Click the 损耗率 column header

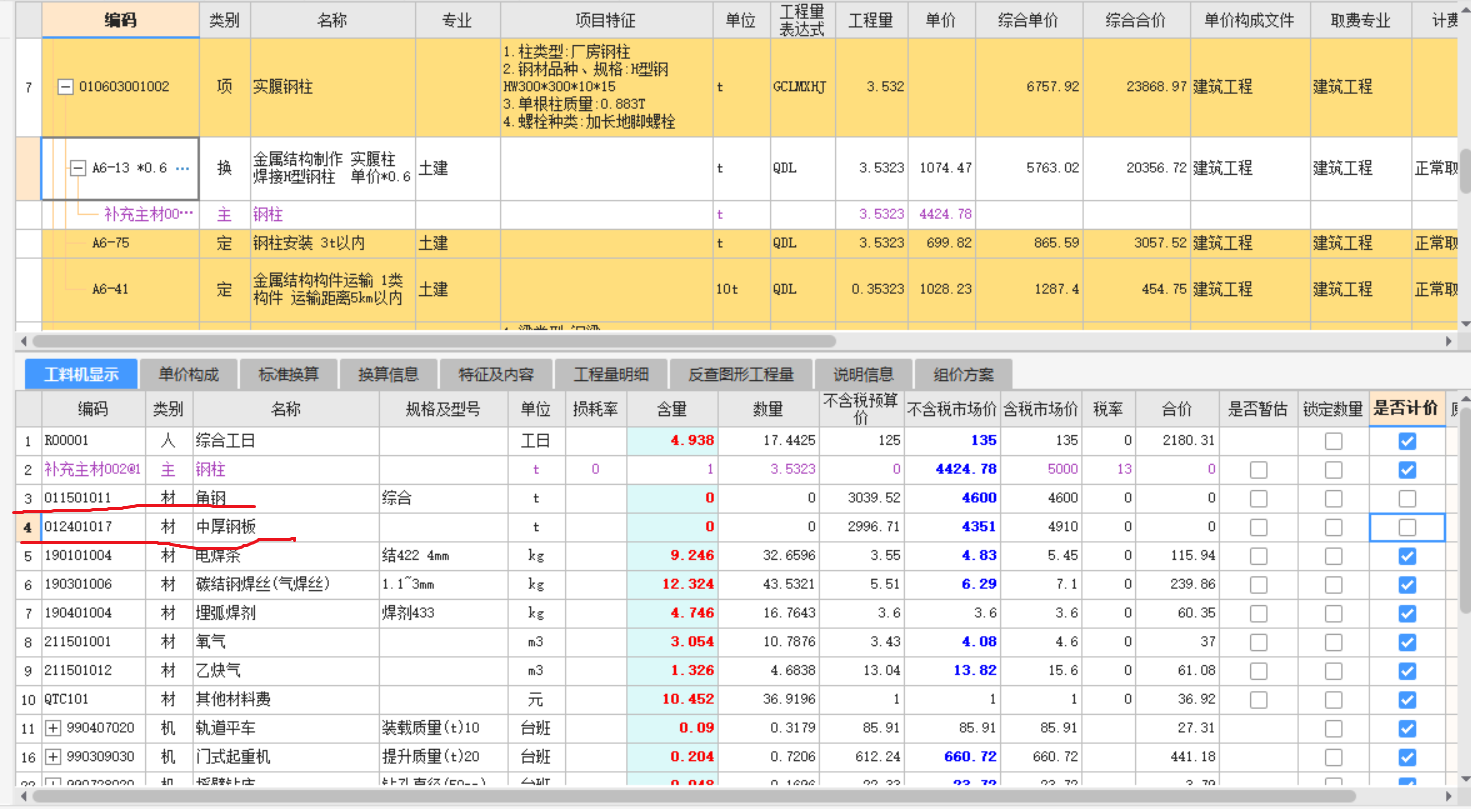point(595,409)
